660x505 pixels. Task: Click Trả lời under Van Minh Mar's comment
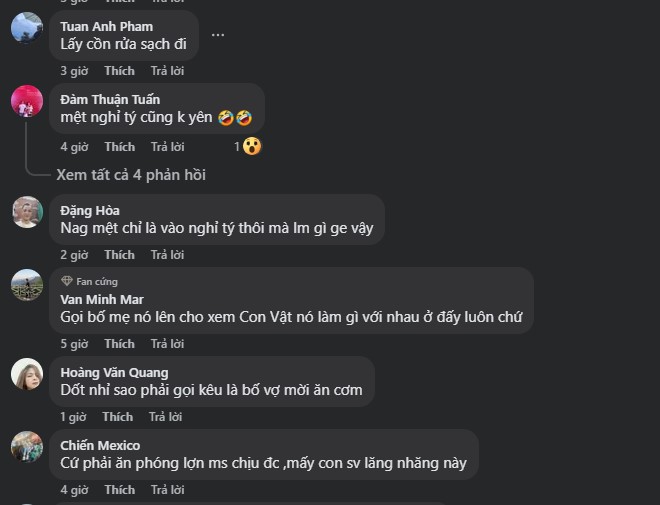[168, 344]
